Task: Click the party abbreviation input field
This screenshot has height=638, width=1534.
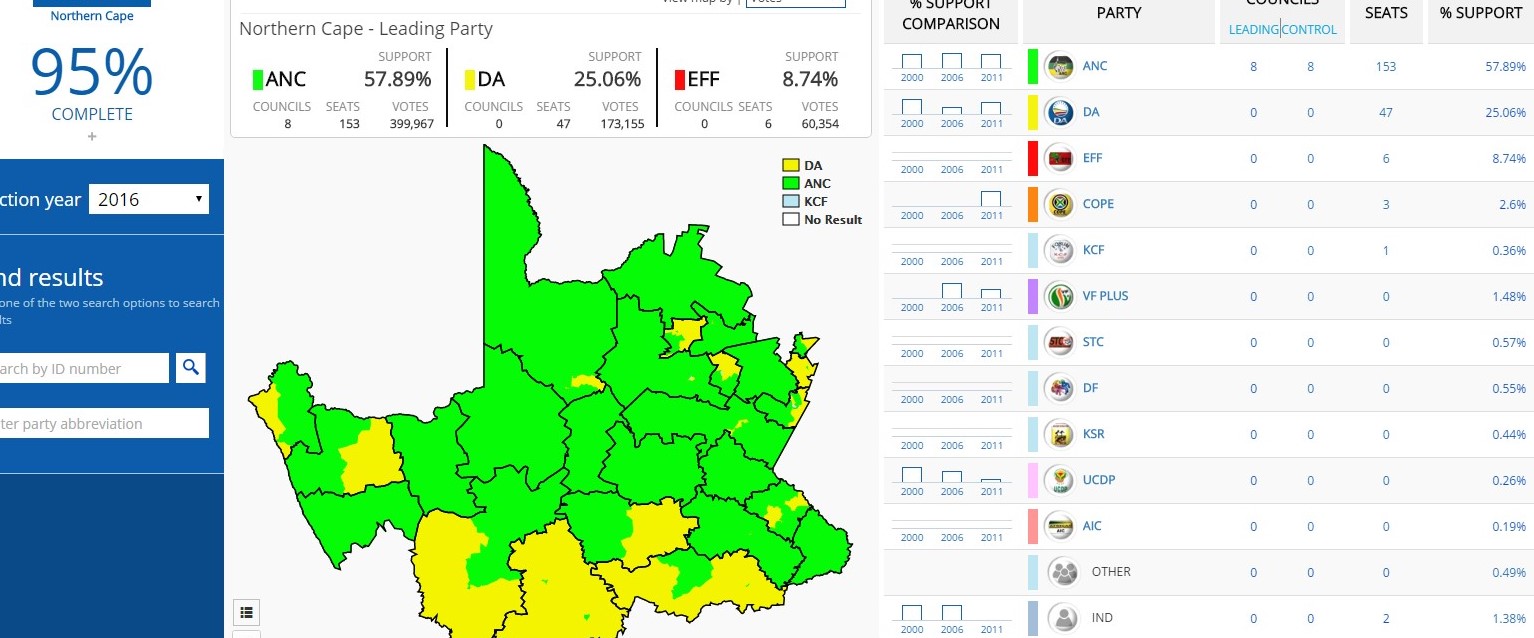Action: point(100,422)
